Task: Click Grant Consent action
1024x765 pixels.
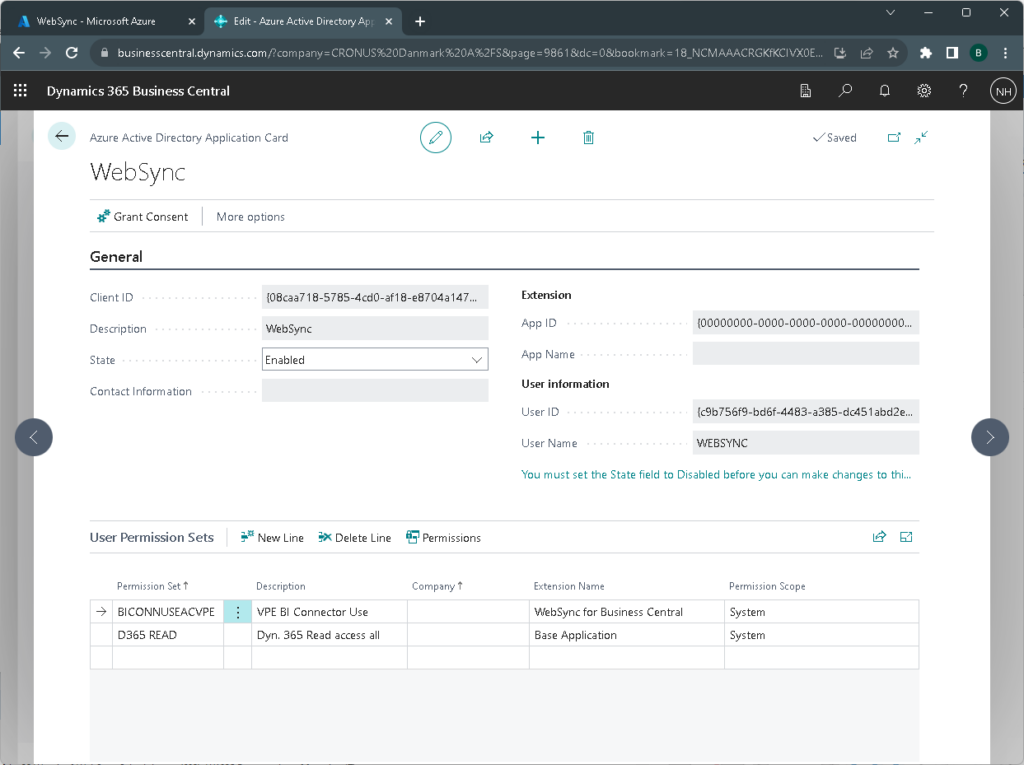Action: [x=142, y=217]
